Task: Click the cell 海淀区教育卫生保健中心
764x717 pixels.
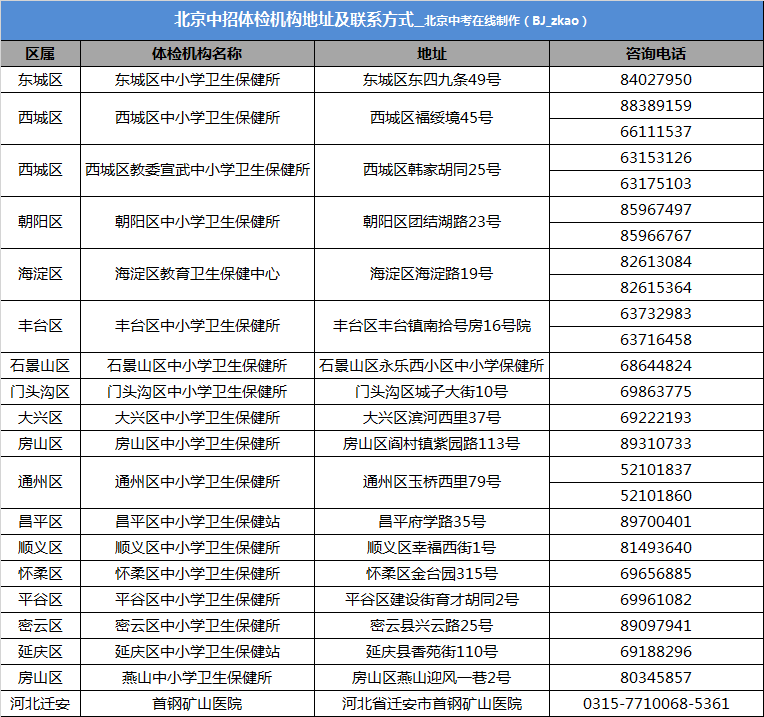Action: [x=197, y=274]
